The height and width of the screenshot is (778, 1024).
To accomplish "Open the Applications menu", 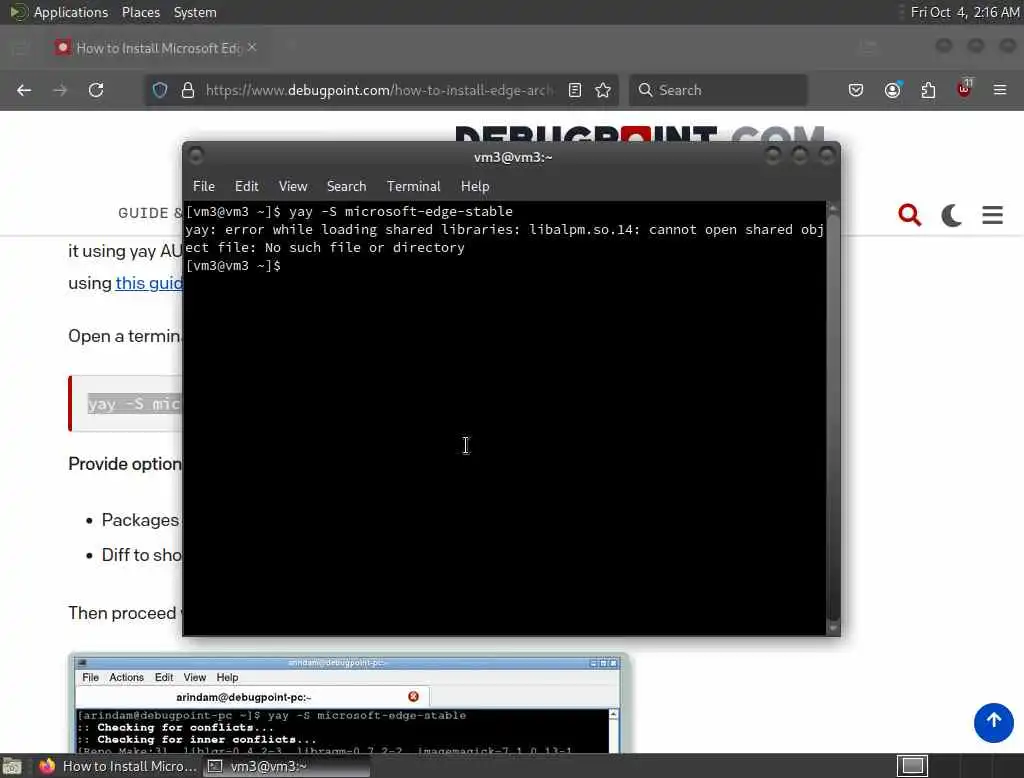I will [x=71, y=12].
